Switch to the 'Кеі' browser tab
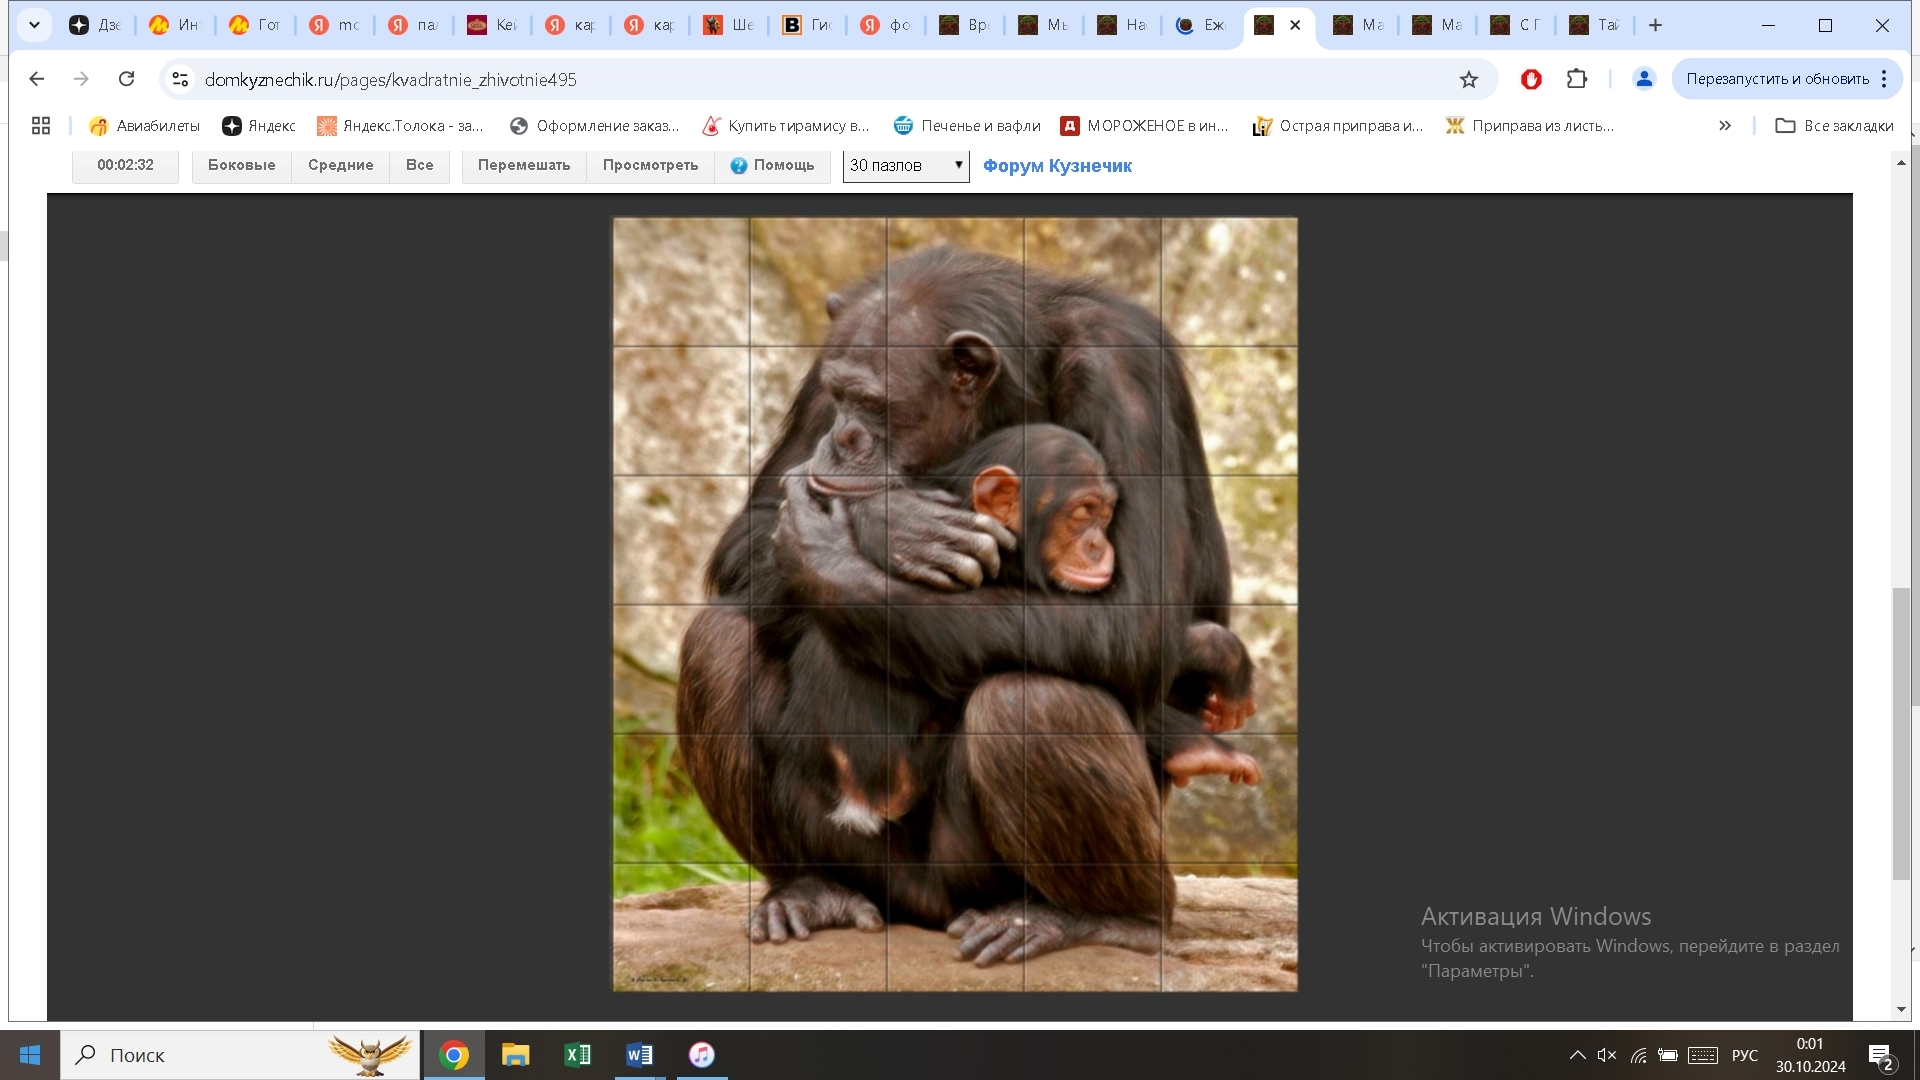The image size is (1920, 1080). coord(492,25)
